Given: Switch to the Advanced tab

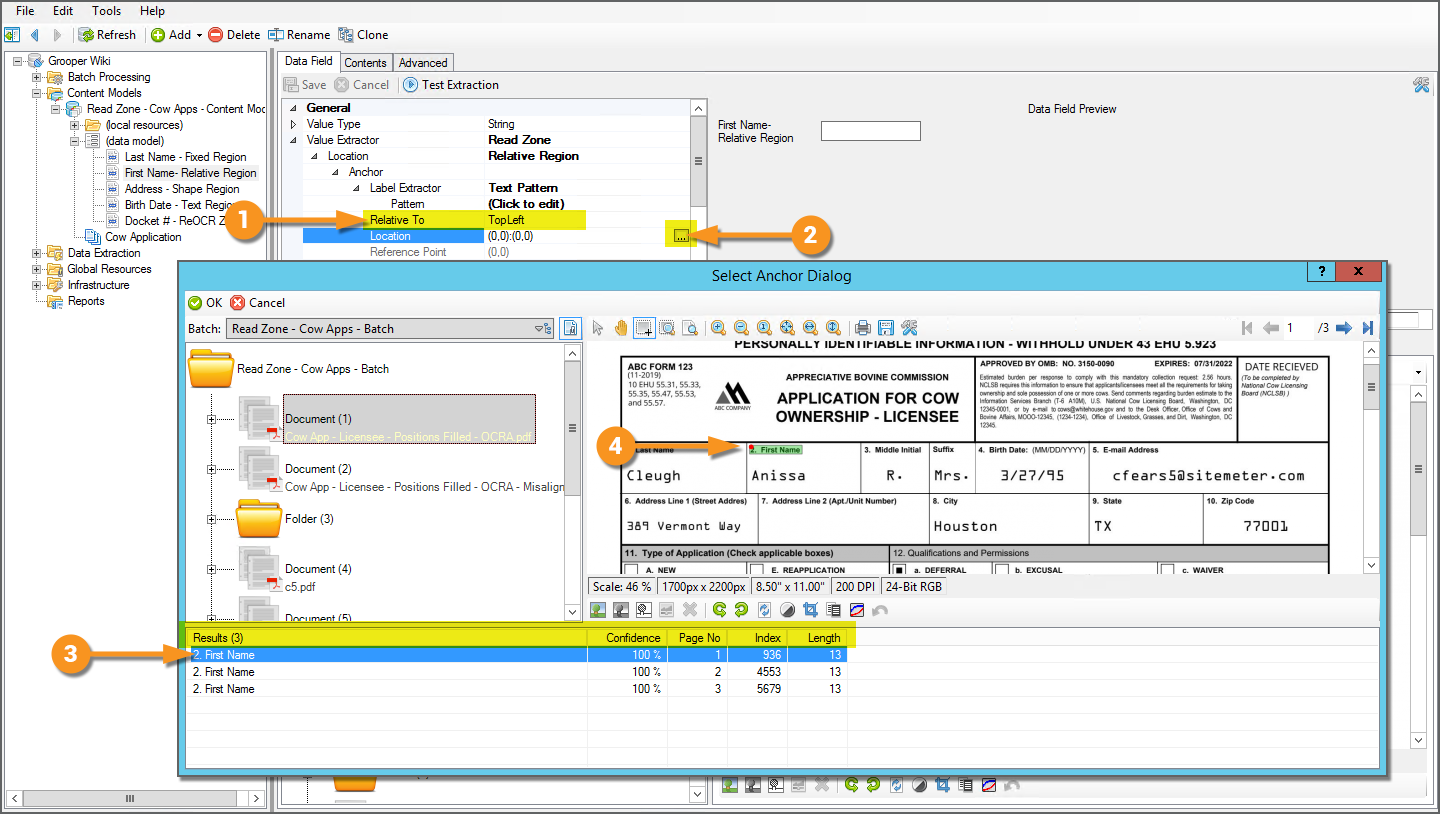Looking at the screenshot, I should coord(423,63).
